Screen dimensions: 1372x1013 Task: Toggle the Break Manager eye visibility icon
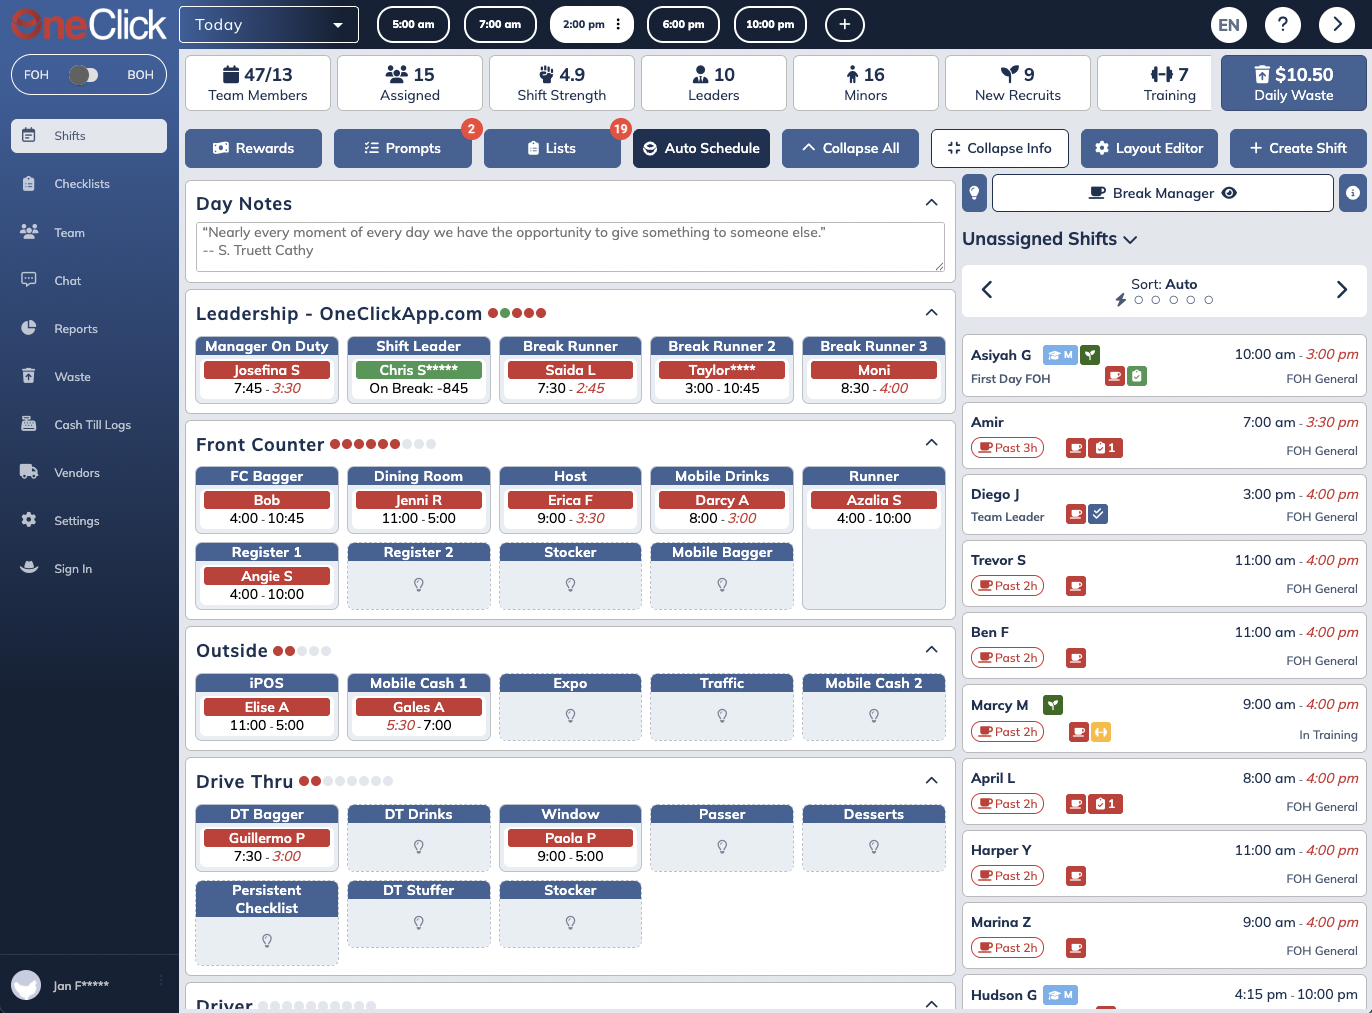coord(1229,193)
